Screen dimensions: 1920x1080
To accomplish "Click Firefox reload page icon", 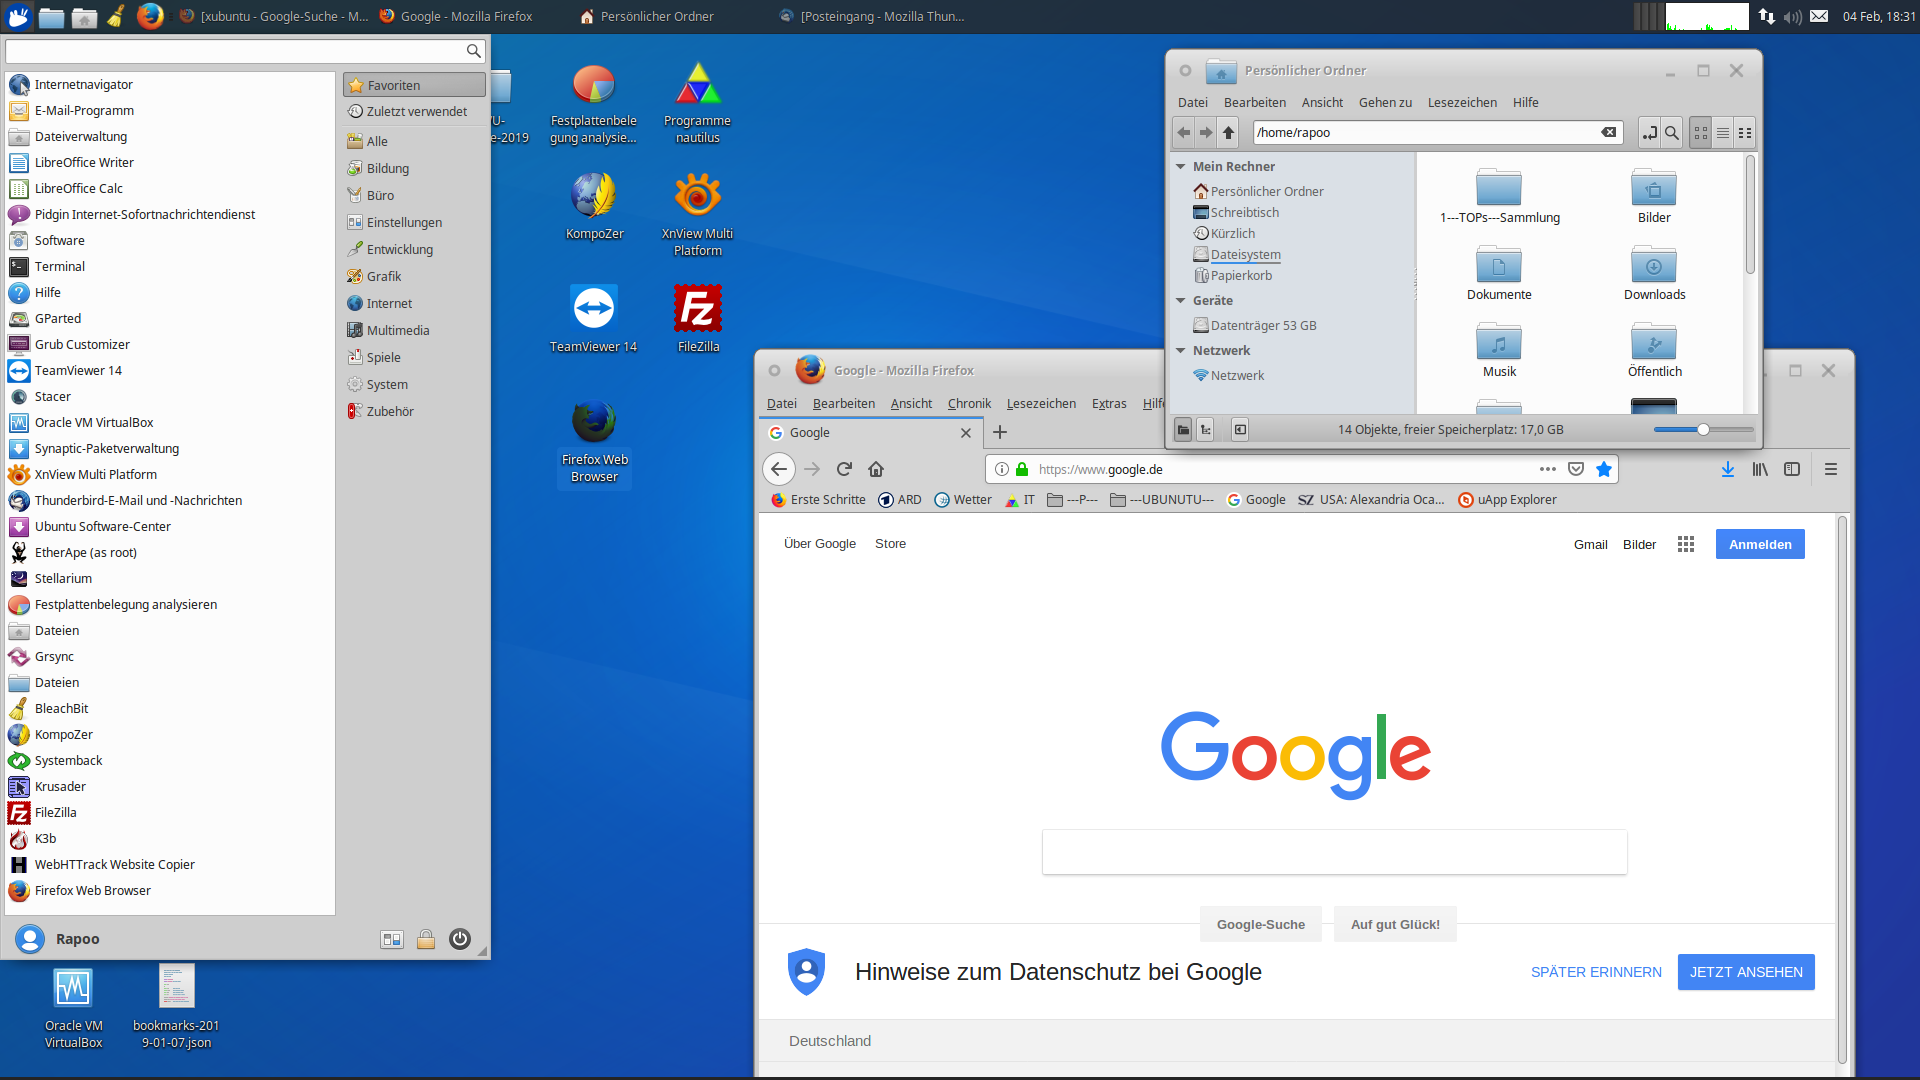I will 844,469.
